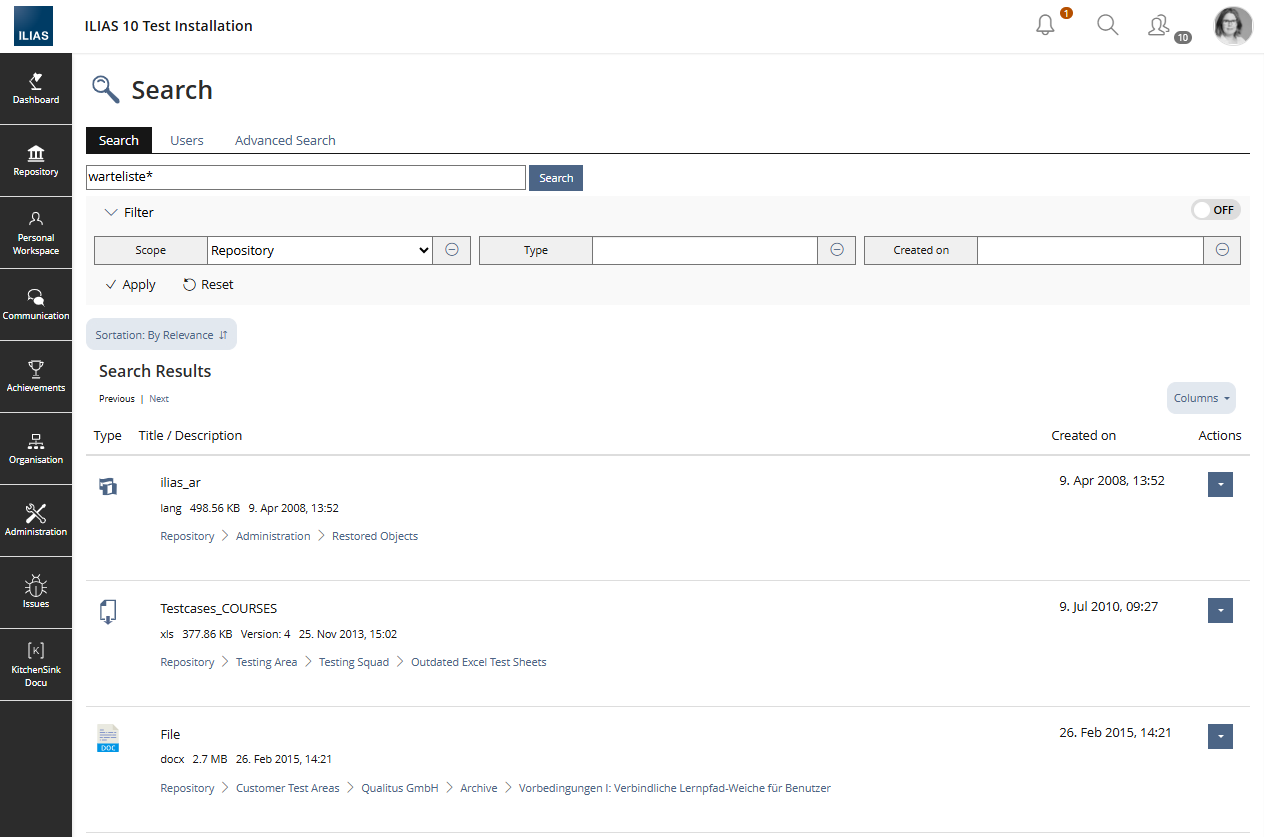
Task: Switch the Filter toggle to ON
Action: pos(1215,209)
